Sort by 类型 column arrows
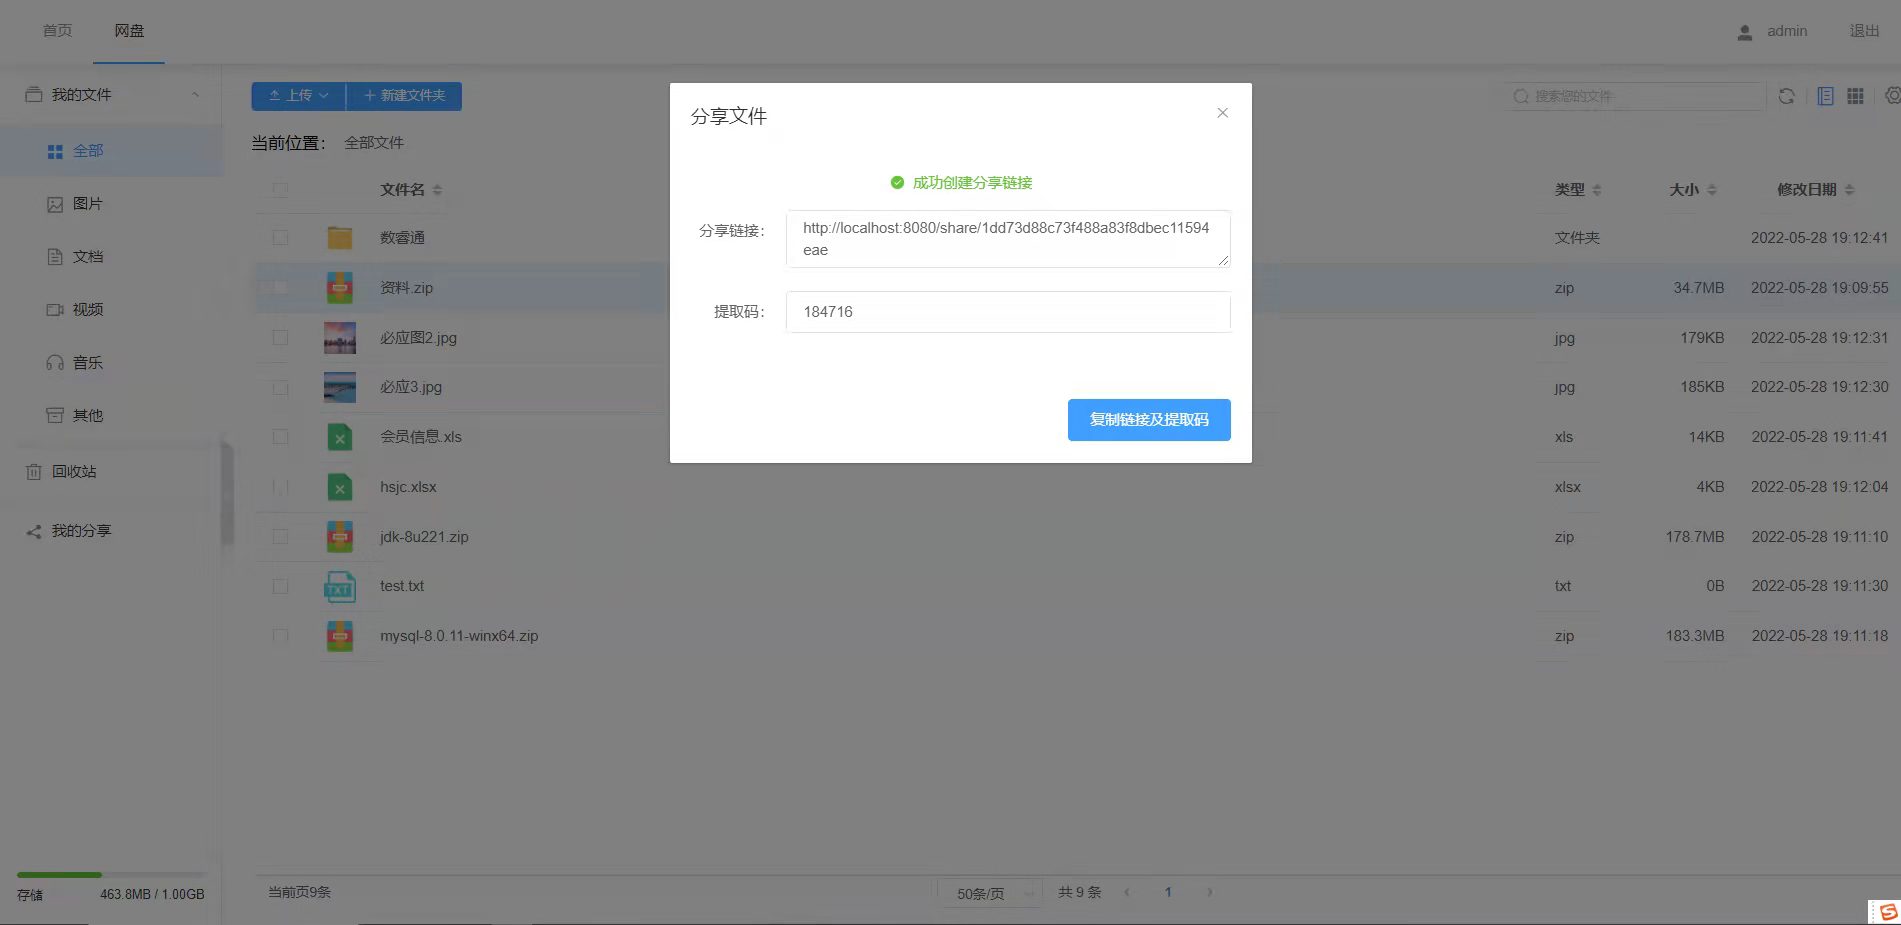The height and width of the screenshot is (925, 1901). click(1596, 190)
